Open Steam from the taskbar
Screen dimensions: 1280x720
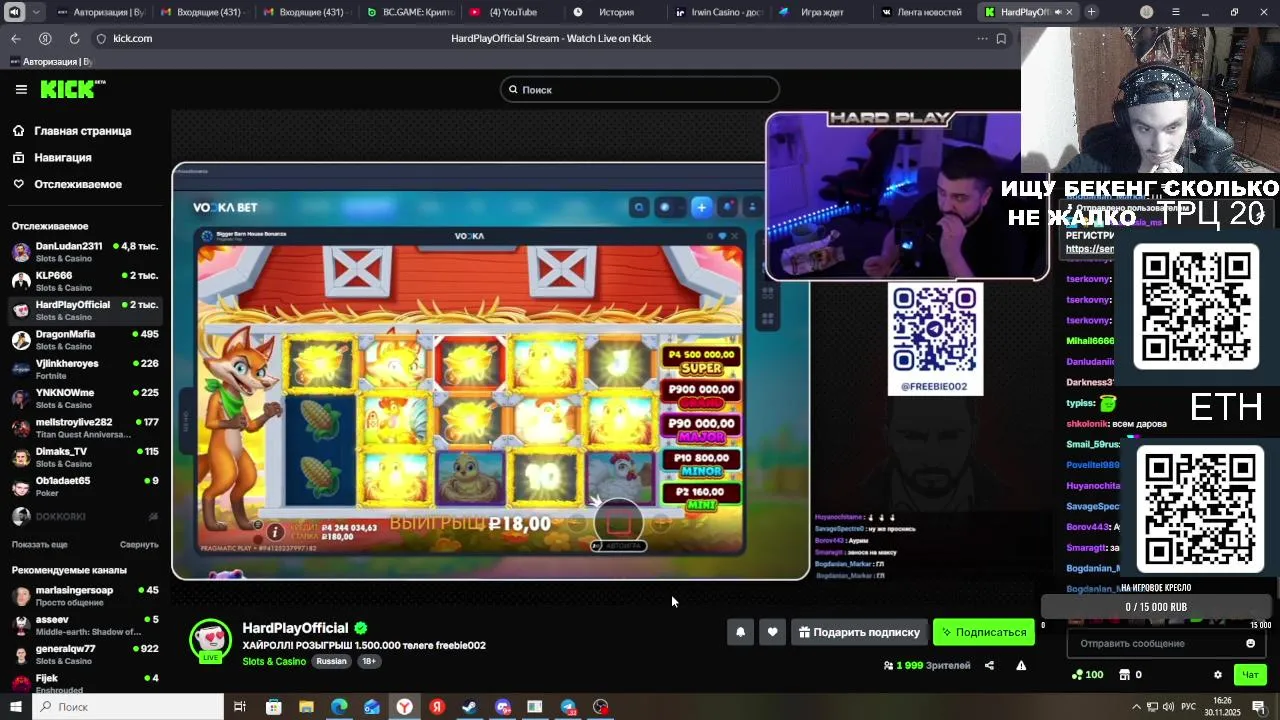click(469, 707)
